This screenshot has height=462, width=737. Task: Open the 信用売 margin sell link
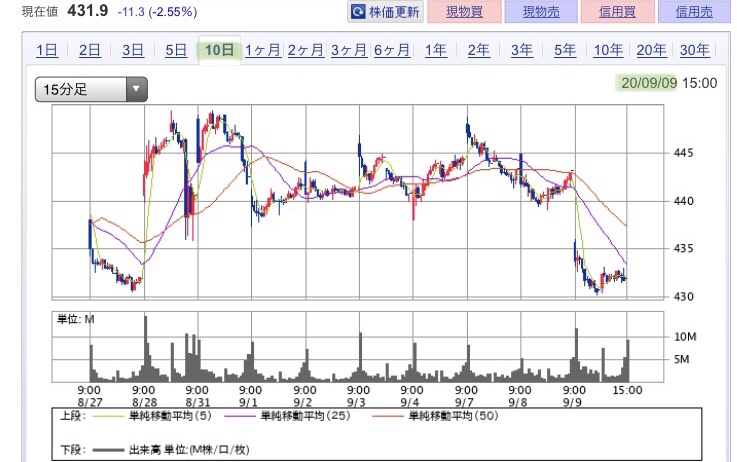(x=694, y=12)
